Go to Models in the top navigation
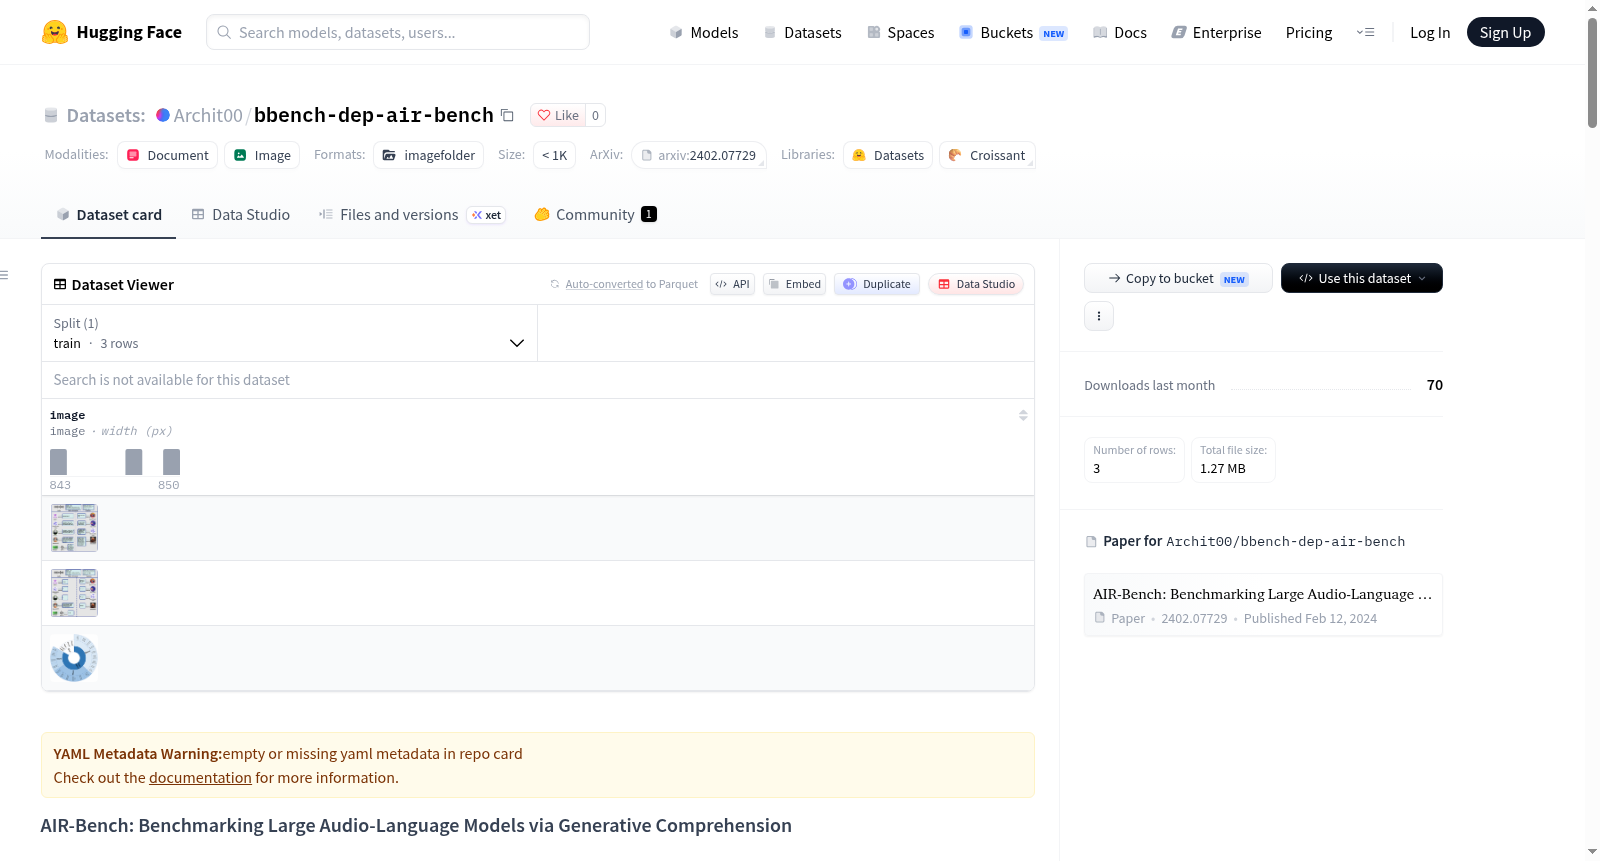This screenshot has height=861, width=1600. pos(704,32)
